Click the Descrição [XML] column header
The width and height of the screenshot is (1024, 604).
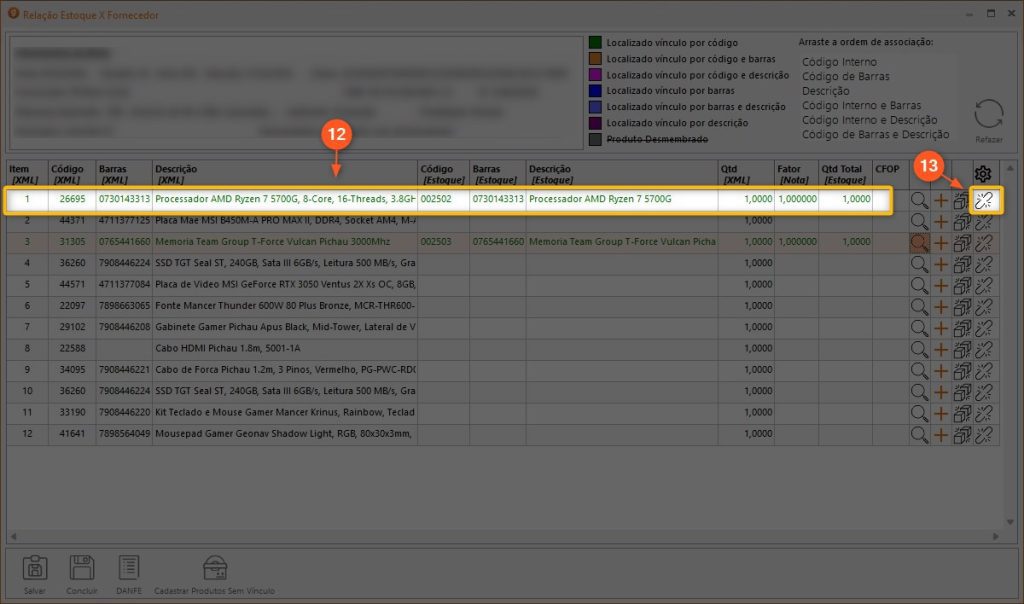tap(285, 174)
